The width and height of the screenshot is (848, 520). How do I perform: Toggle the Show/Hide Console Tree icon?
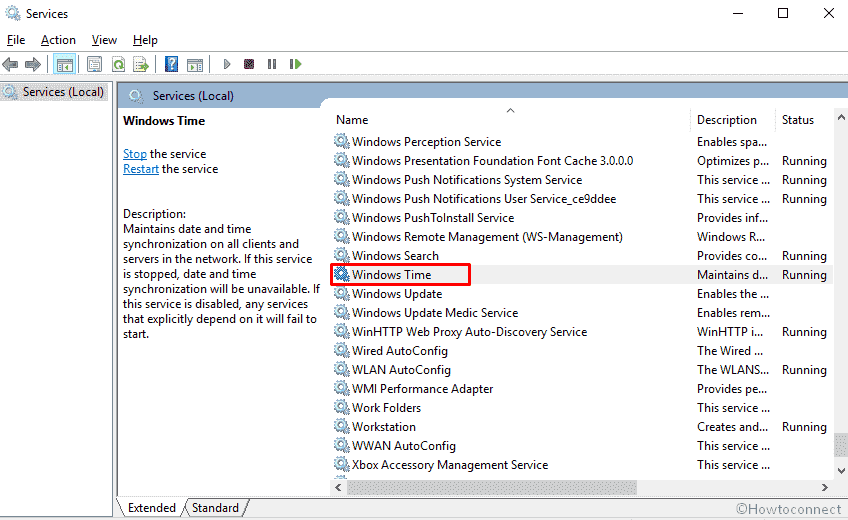(x=64, y=64)
